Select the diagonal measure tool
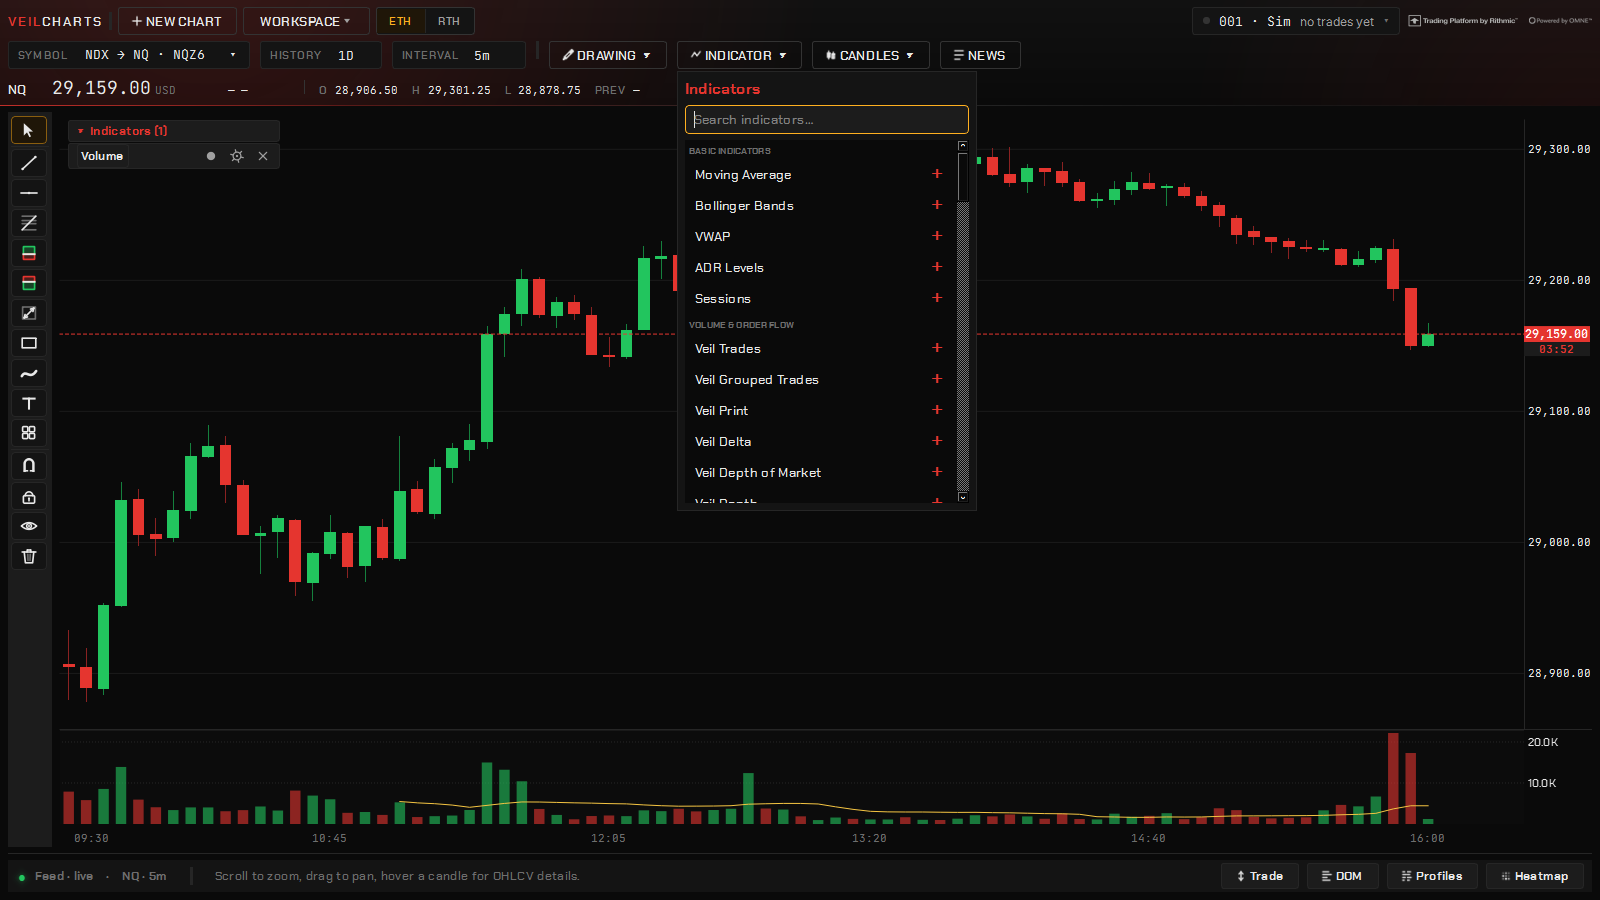Viewport: 1600px width, 900px height. coord(29,313)
